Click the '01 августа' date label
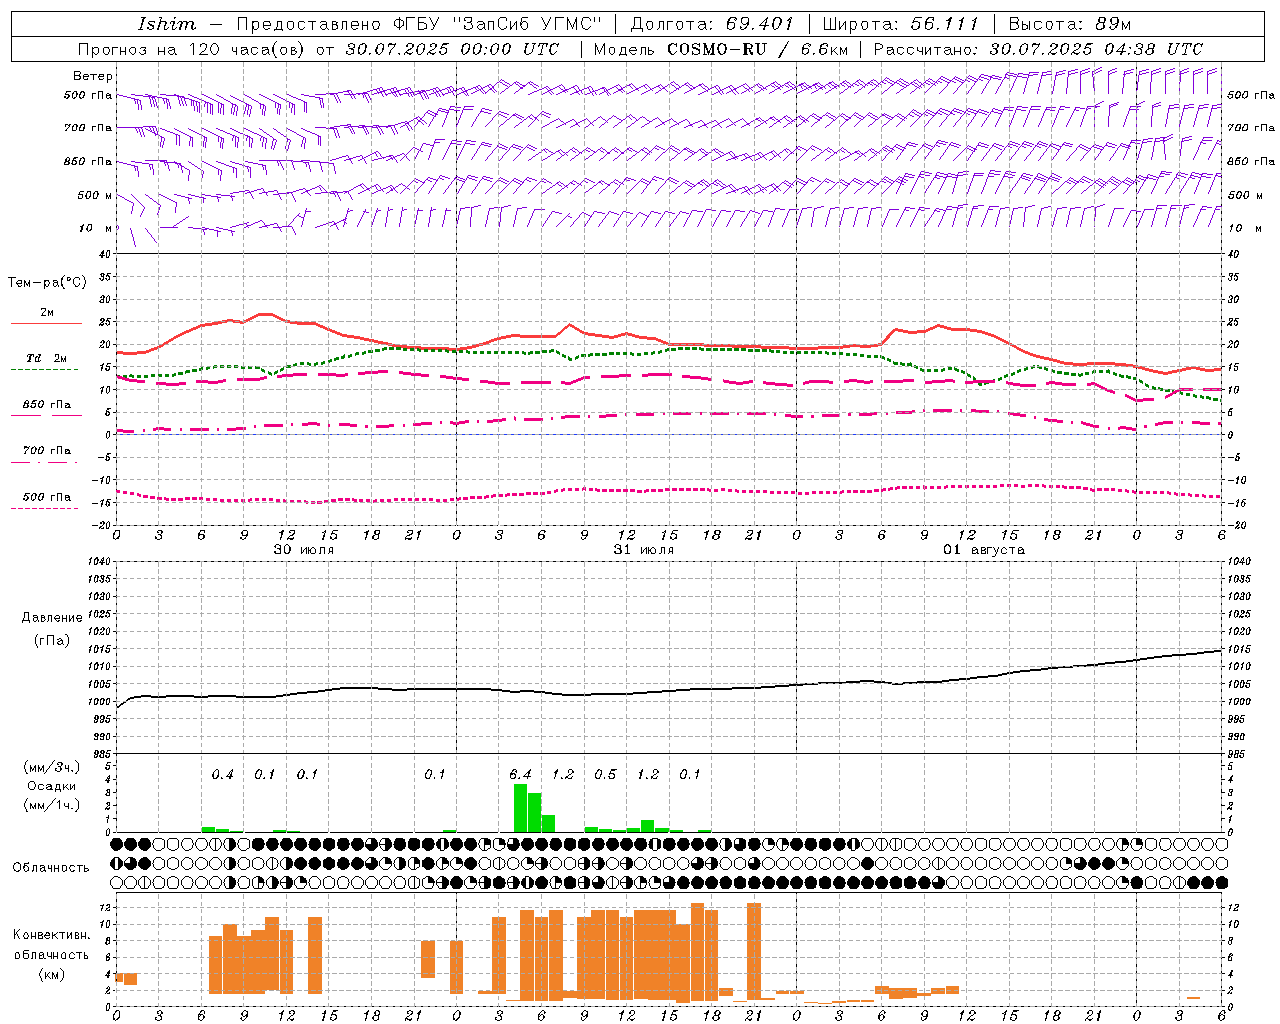Image resolution: width=1280 pixels, height=1024 pixels. point(984,549)
